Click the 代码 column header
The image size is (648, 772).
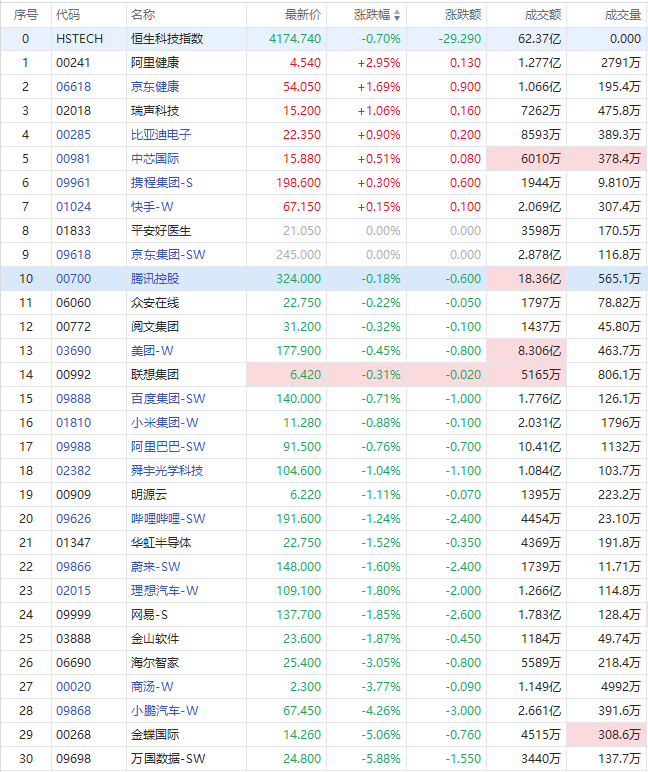68,15
